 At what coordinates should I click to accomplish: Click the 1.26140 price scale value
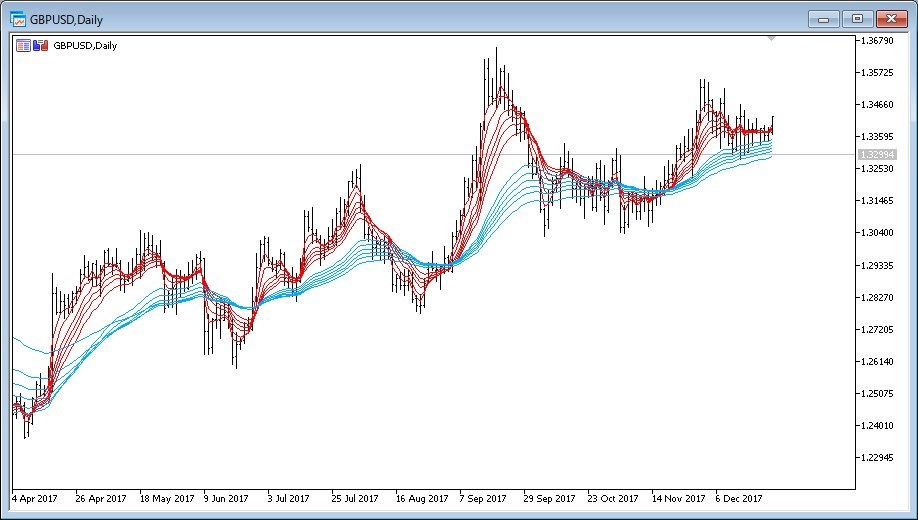pyautogui.click(x=876, y=361)
